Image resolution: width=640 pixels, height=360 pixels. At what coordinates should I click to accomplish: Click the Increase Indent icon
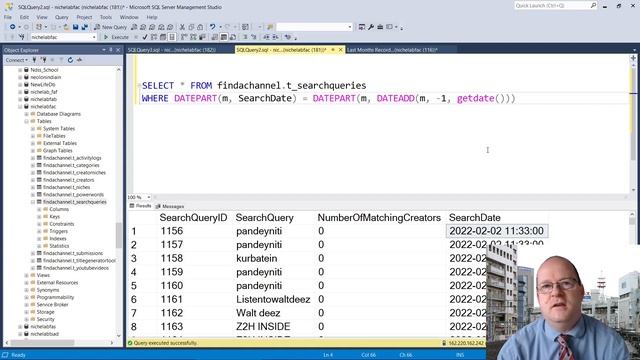tap(275, 37)
